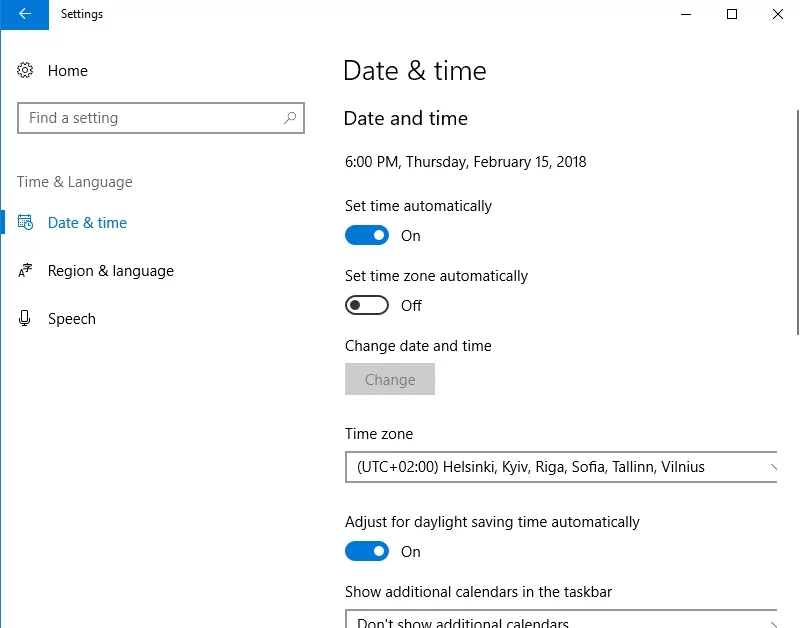Image resolution: width=801 pixels, height=628 pixels.
Task: Click the back arrow in title bar
Action: 24,14
